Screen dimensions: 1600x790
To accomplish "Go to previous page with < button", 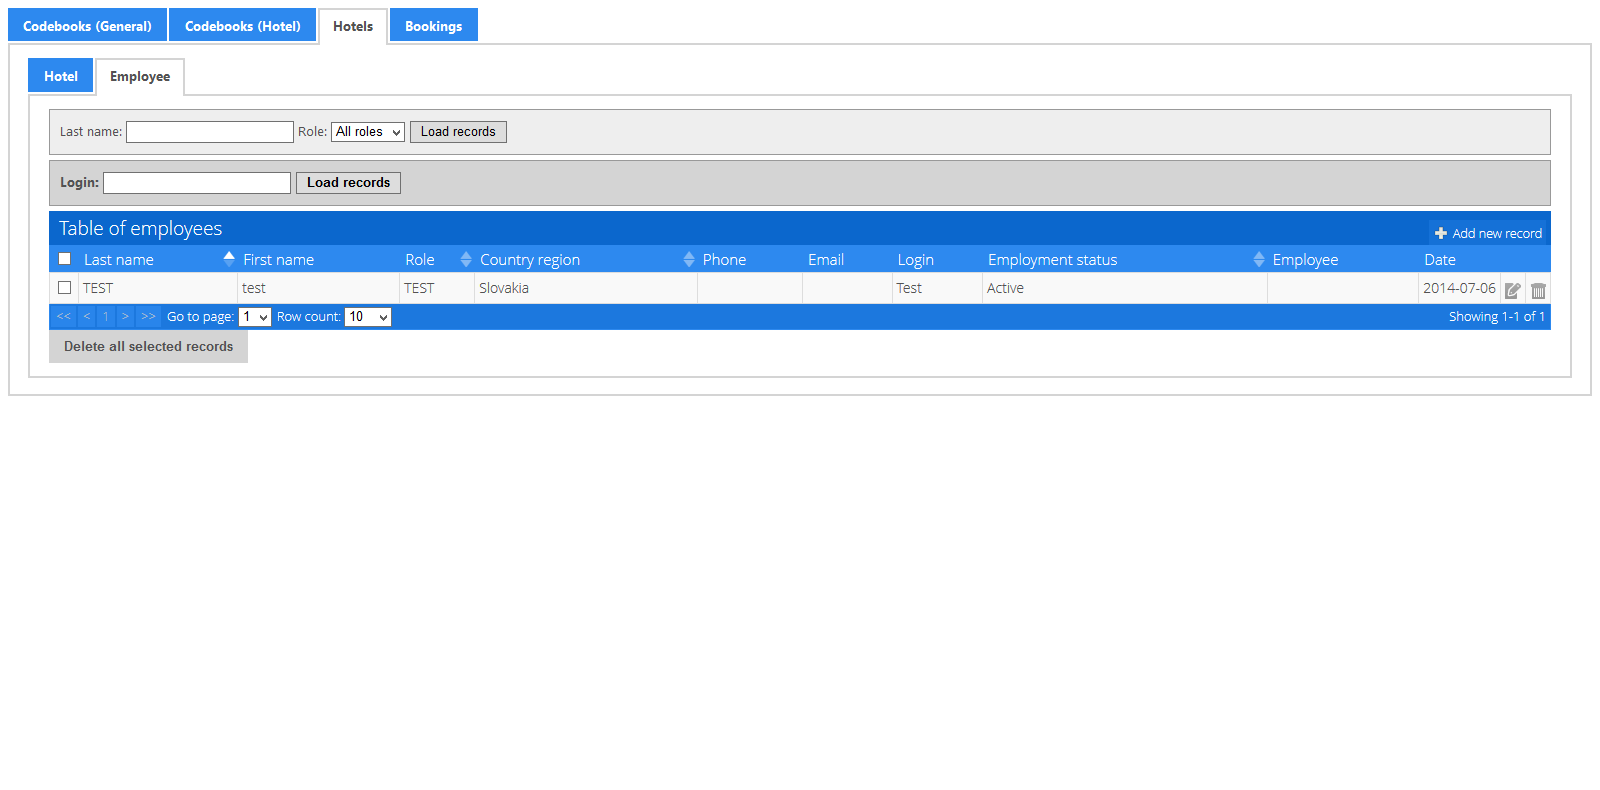I will [x=87, y=316].
